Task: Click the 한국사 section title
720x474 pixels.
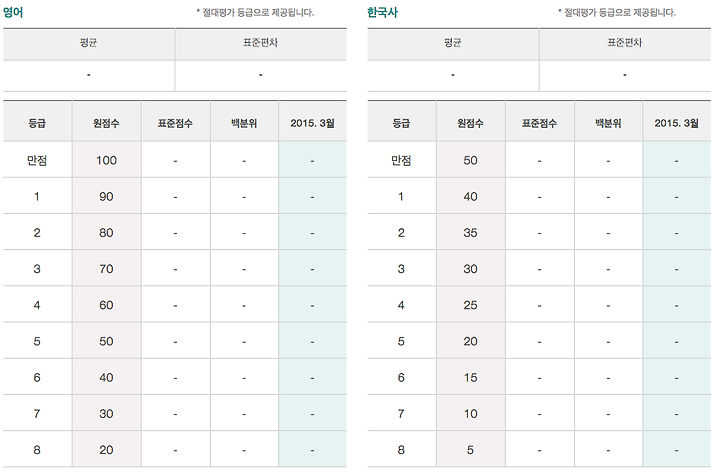Action: coord(382,12)
